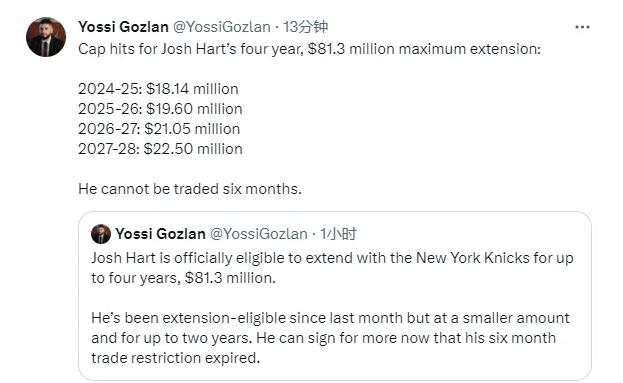Click the @YossiGozlan handle in main tweet
Screen dimensions: 623x383
222,27
